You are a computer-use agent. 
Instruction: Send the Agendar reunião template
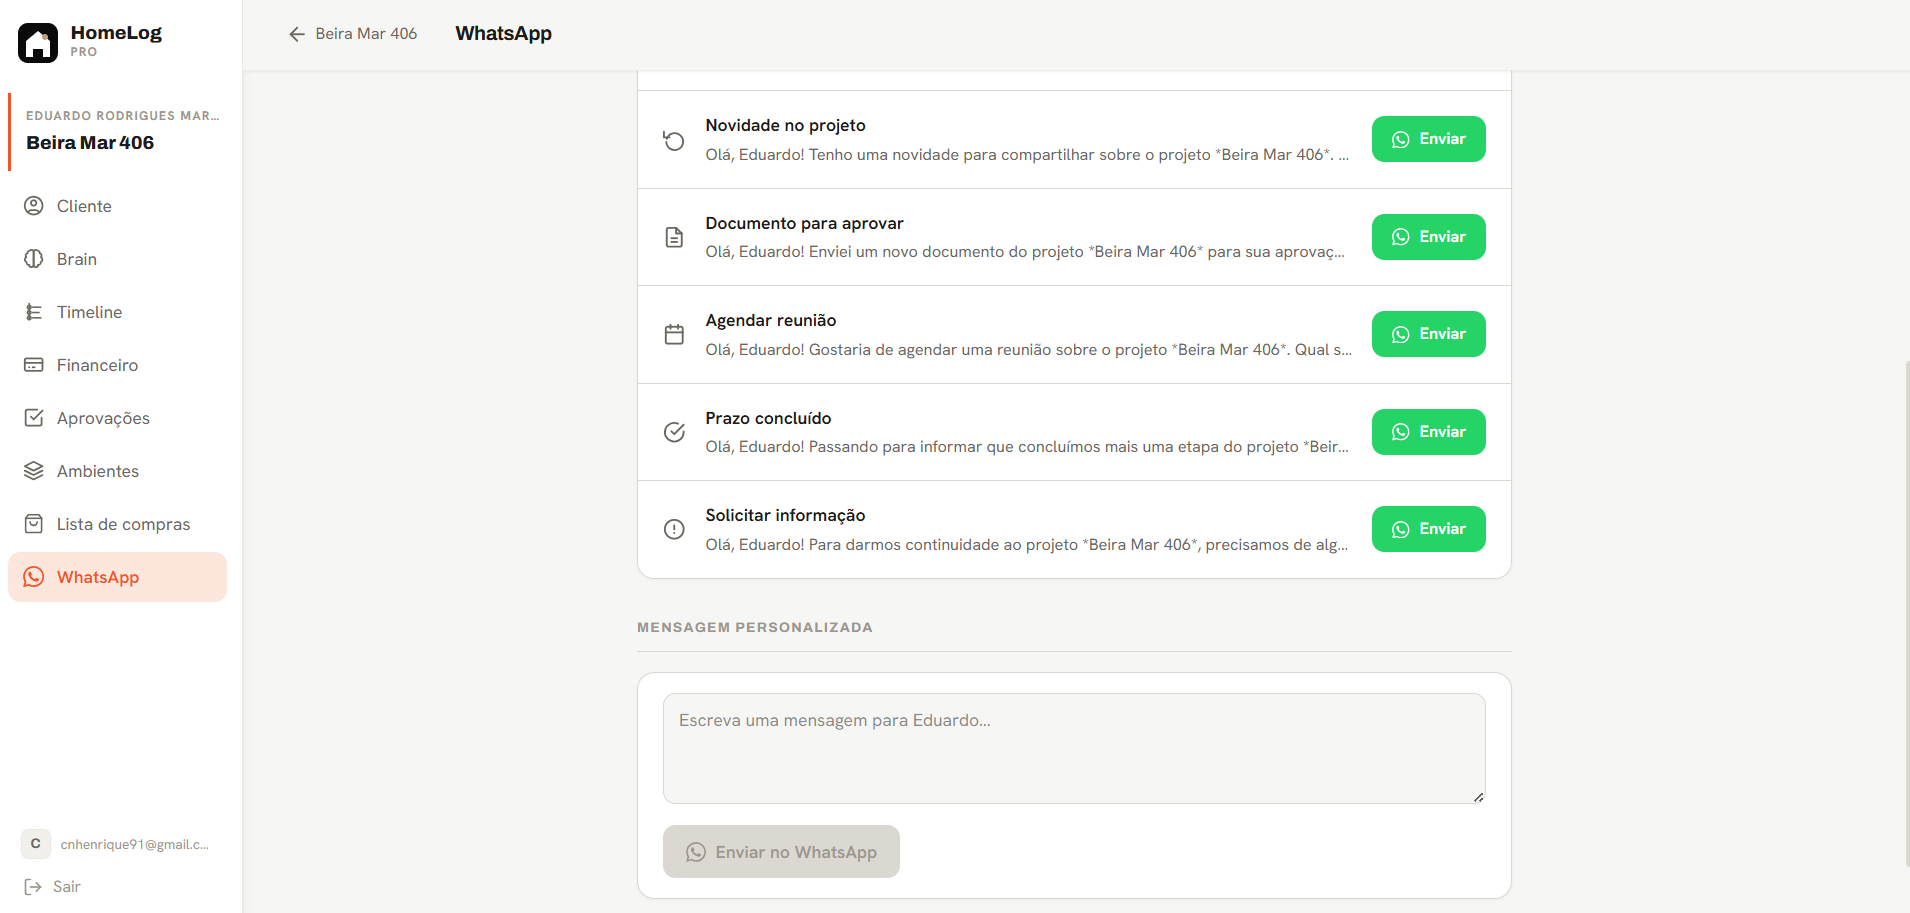pos(1428,334)
